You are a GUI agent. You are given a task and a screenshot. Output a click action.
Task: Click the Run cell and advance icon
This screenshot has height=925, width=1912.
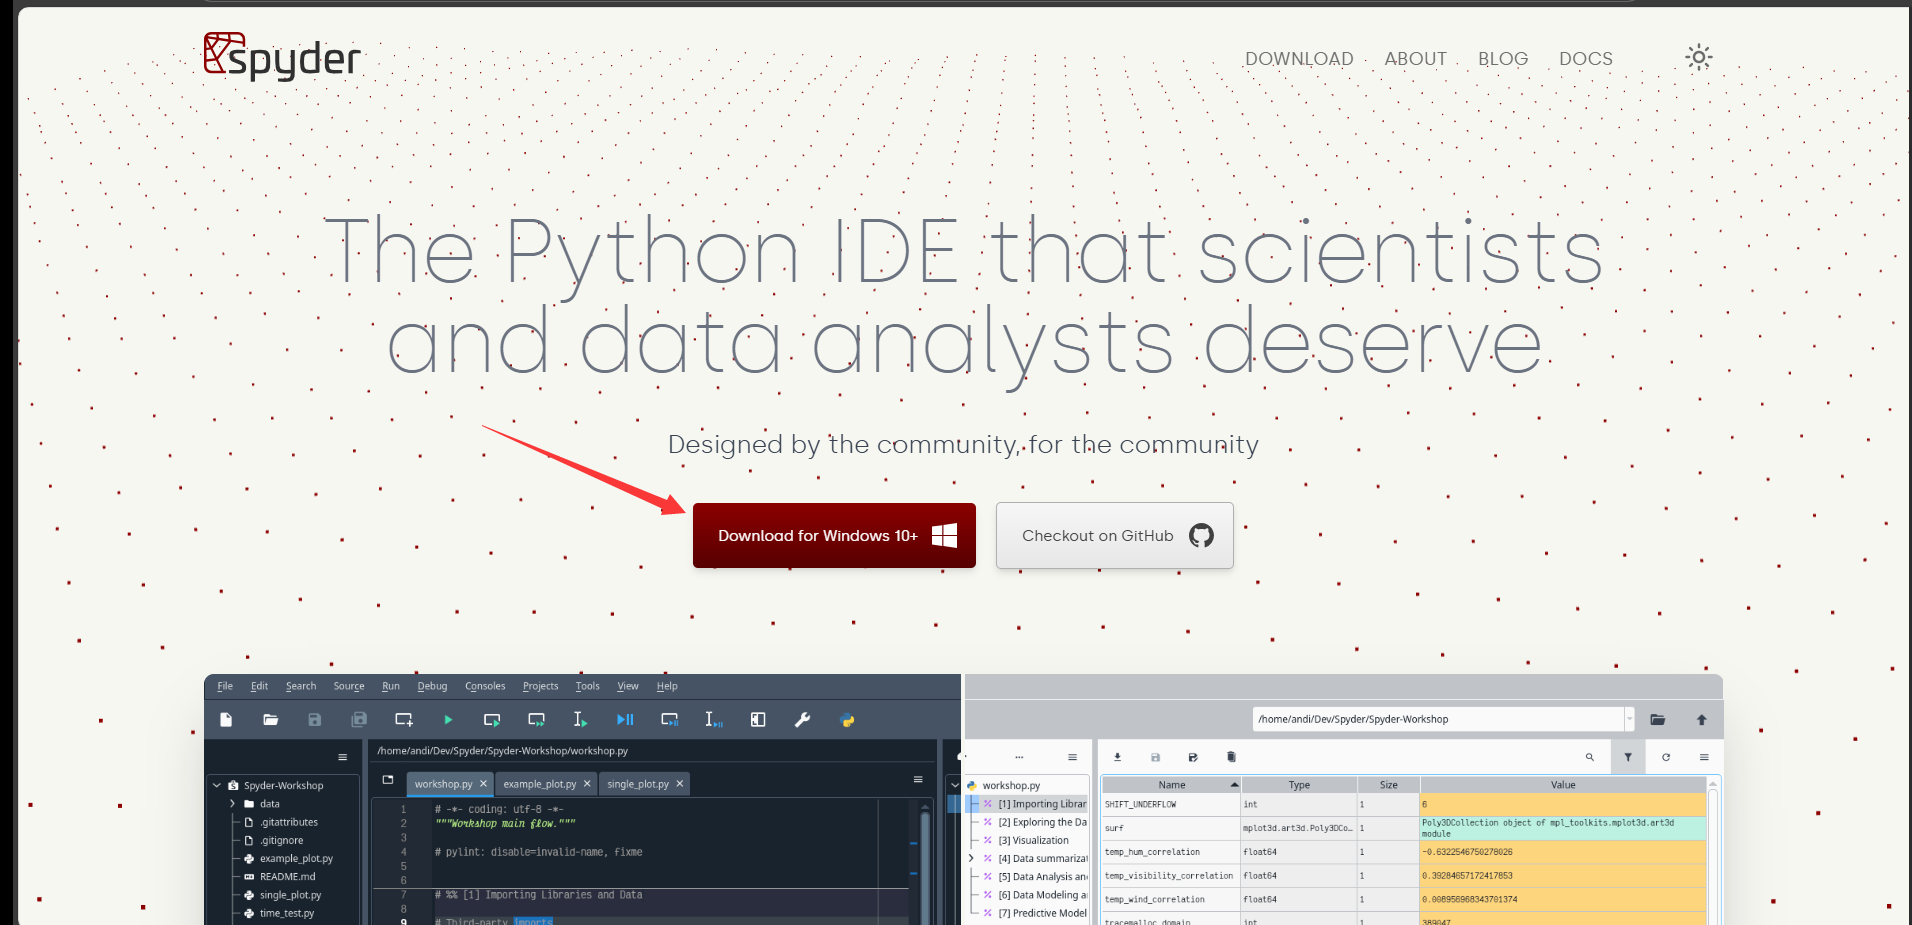[x=537, y=719]
